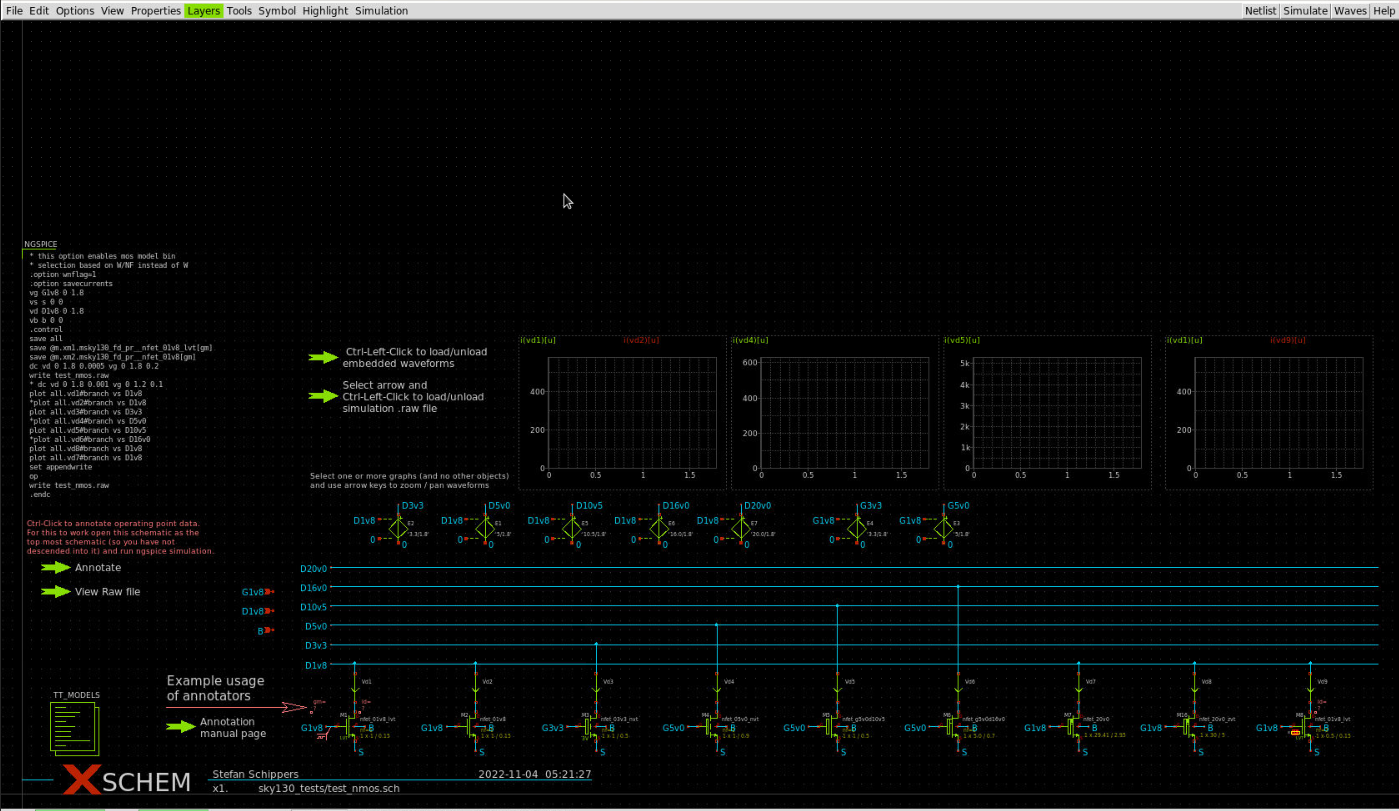
Task: Click the Waves button
Action: point(1350,10)
